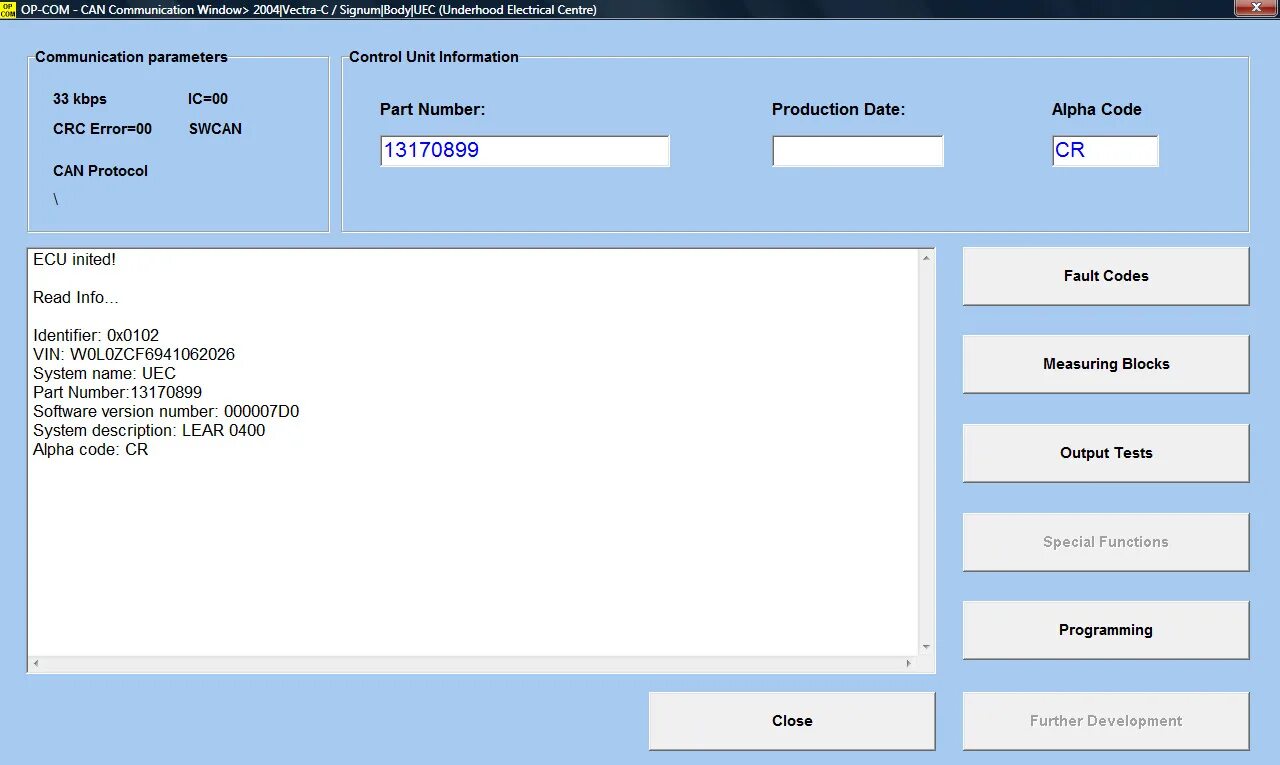
Task: Click the 'Production Date:' label
Action: point(838,110)
